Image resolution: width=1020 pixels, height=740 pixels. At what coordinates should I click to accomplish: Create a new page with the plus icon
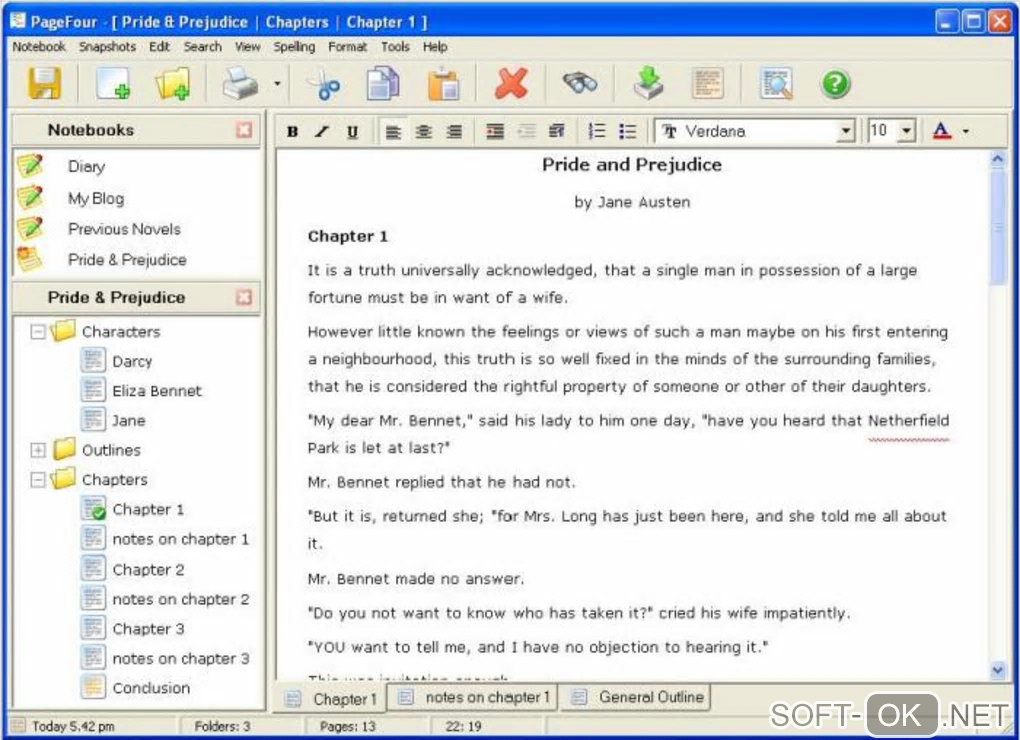click(x=113, y=84)
